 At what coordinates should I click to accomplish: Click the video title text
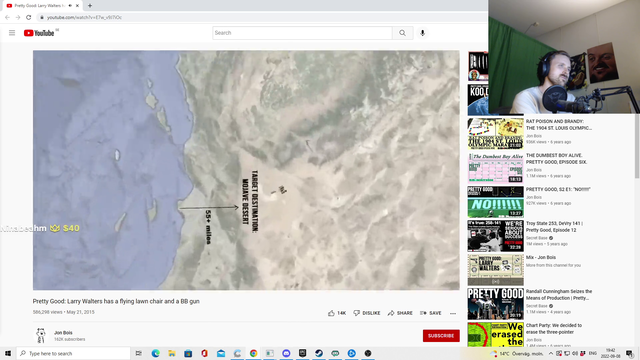(116, 301)
